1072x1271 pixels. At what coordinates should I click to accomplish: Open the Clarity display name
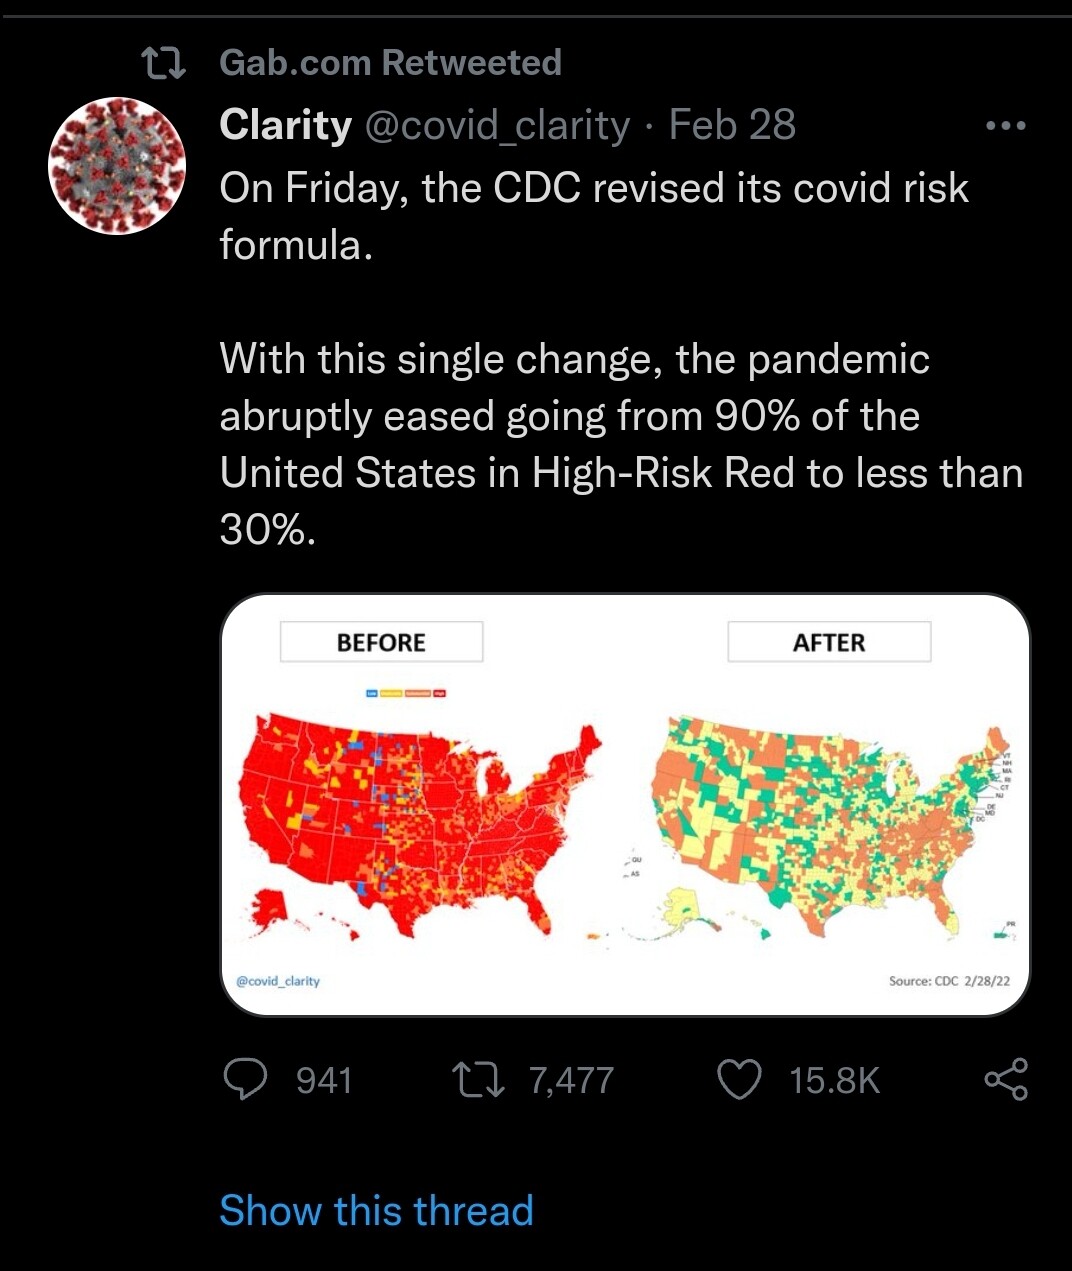coord(285,125)
